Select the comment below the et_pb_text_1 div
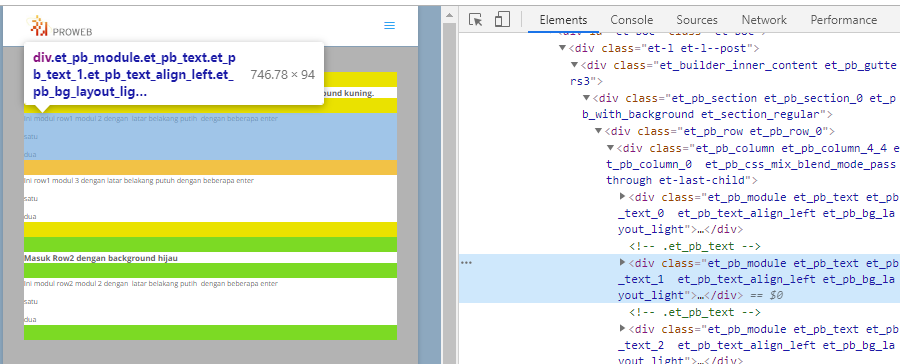The height and width of the screenshot is (364, 900). 695,312
